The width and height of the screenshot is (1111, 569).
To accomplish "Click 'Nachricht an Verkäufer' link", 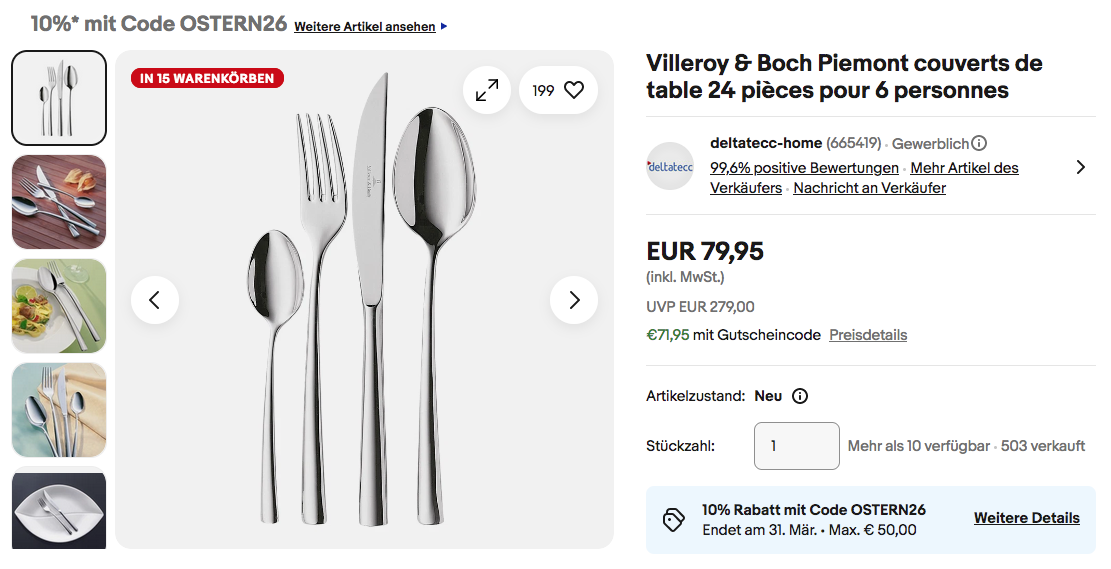I will [869, 188].
